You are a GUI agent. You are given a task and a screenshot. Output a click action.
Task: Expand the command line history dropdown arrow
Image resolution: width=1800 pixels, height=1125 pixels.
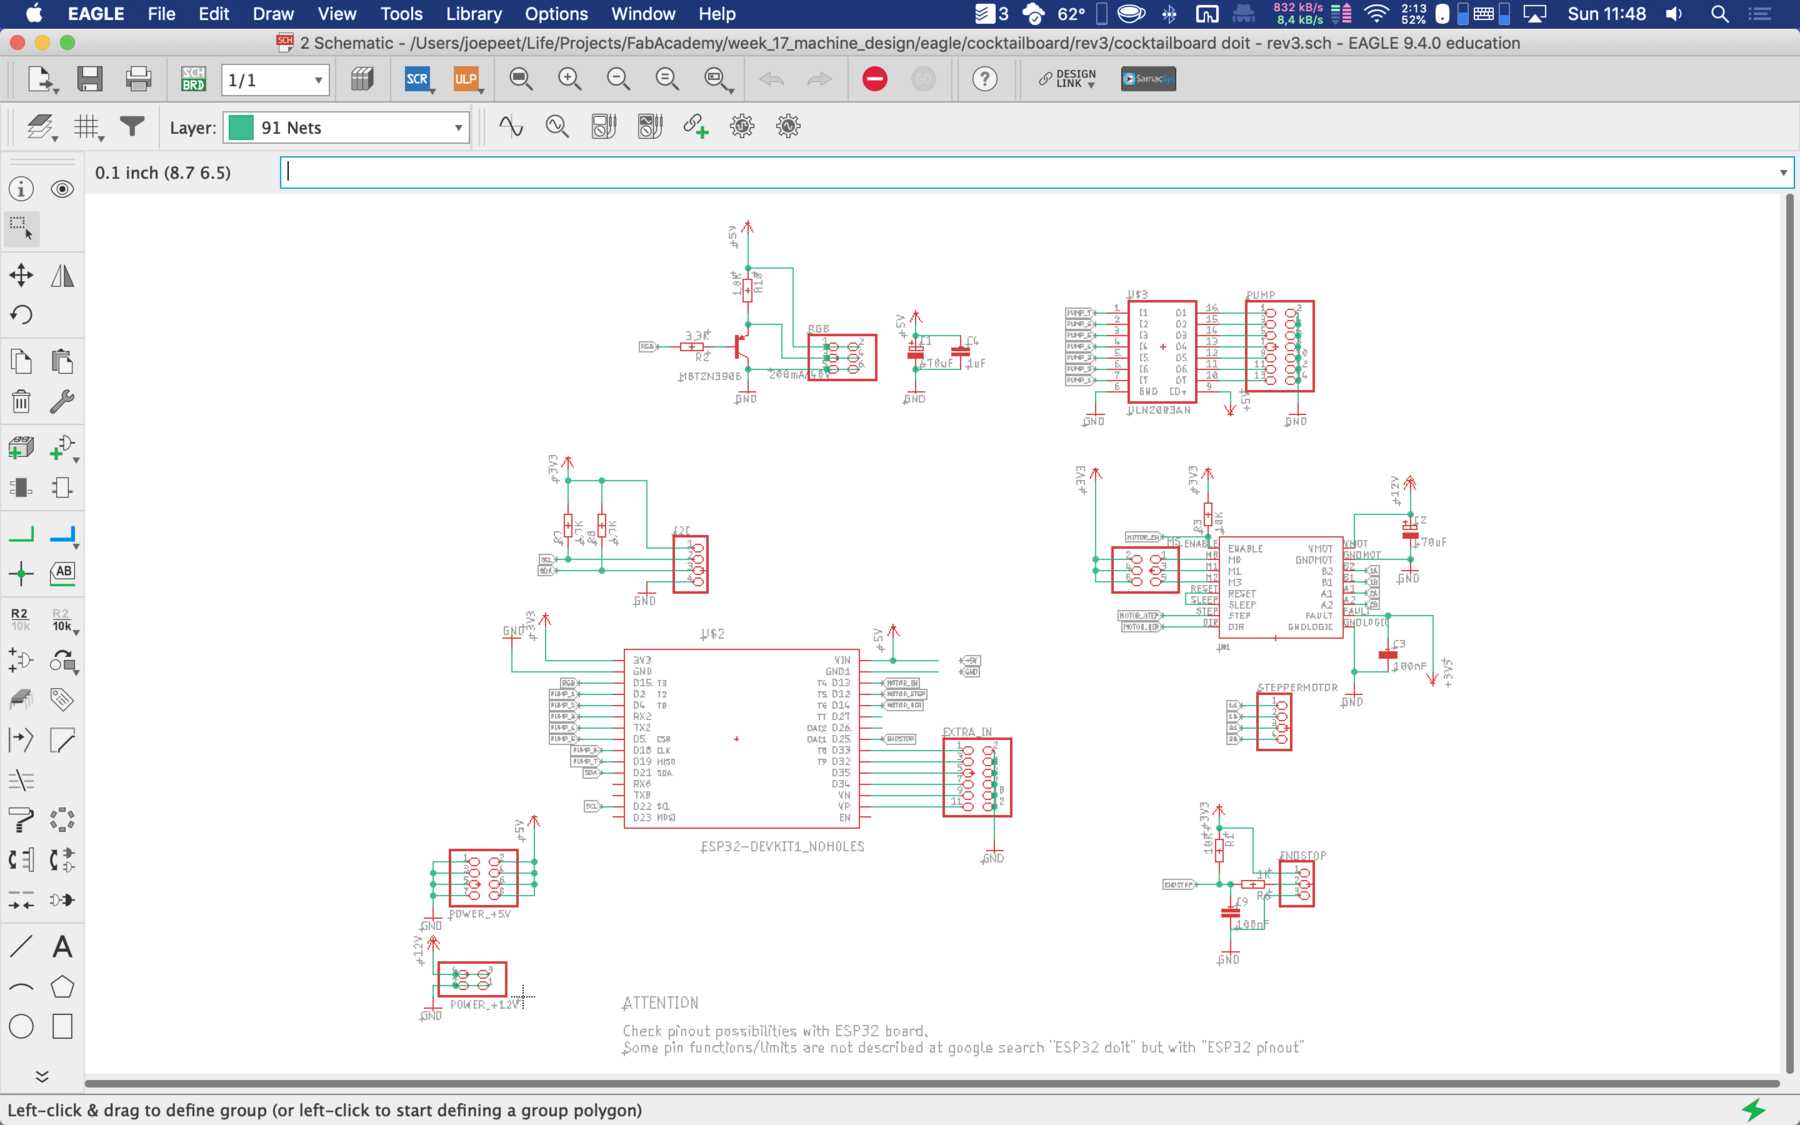1782,172
